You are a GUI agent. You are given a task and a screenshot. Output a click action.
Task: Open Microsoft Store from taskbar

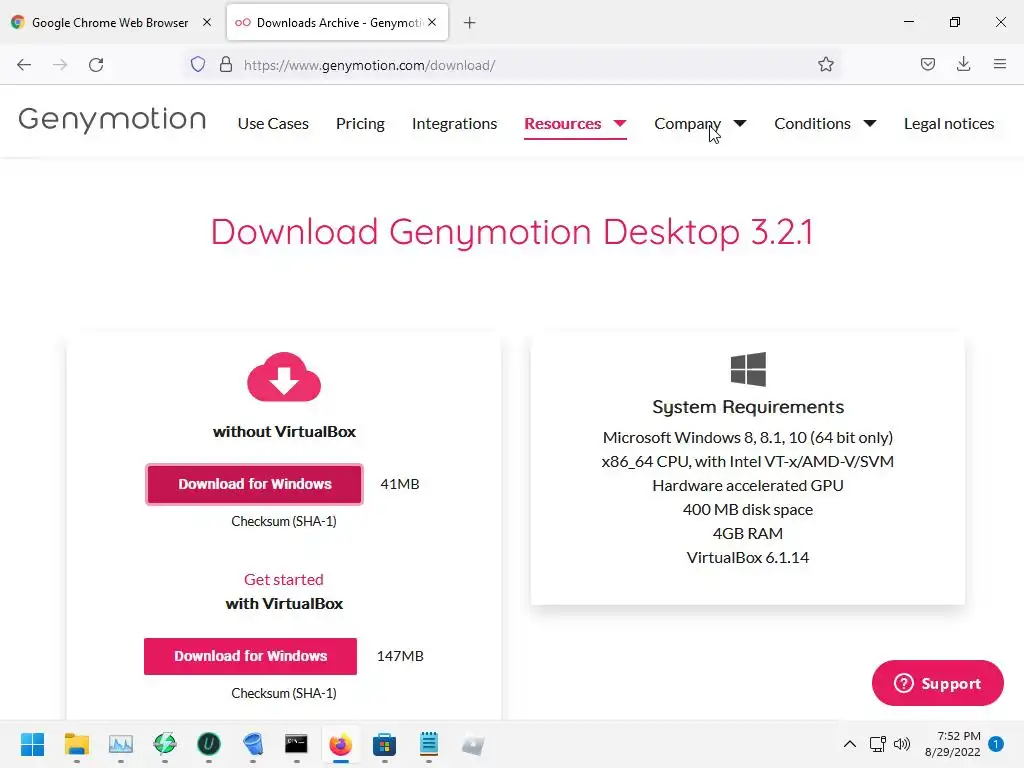pos(384,744)
